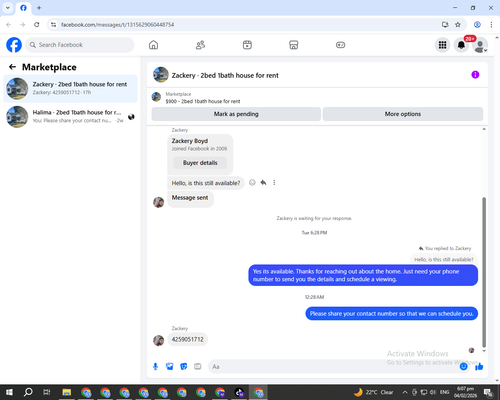Click More options button
Image resolution: width=500 pixels, height=400 pixels.
(403, 114)
